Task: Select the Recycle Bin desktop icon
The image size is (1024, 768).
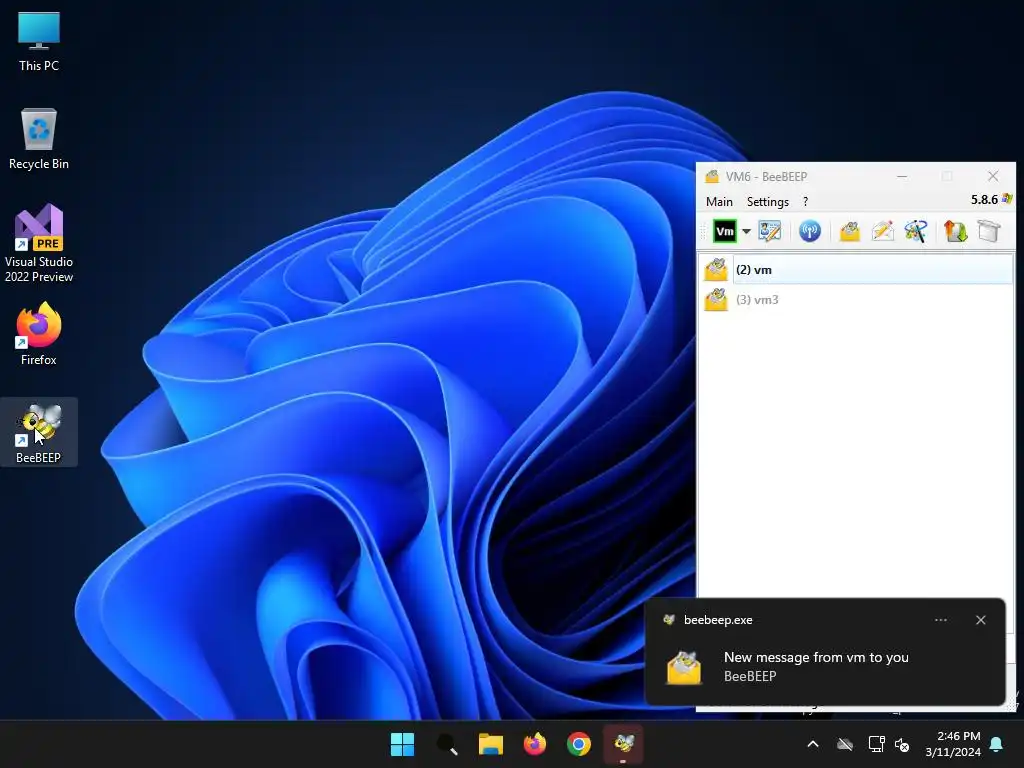Action: [39, 139]
